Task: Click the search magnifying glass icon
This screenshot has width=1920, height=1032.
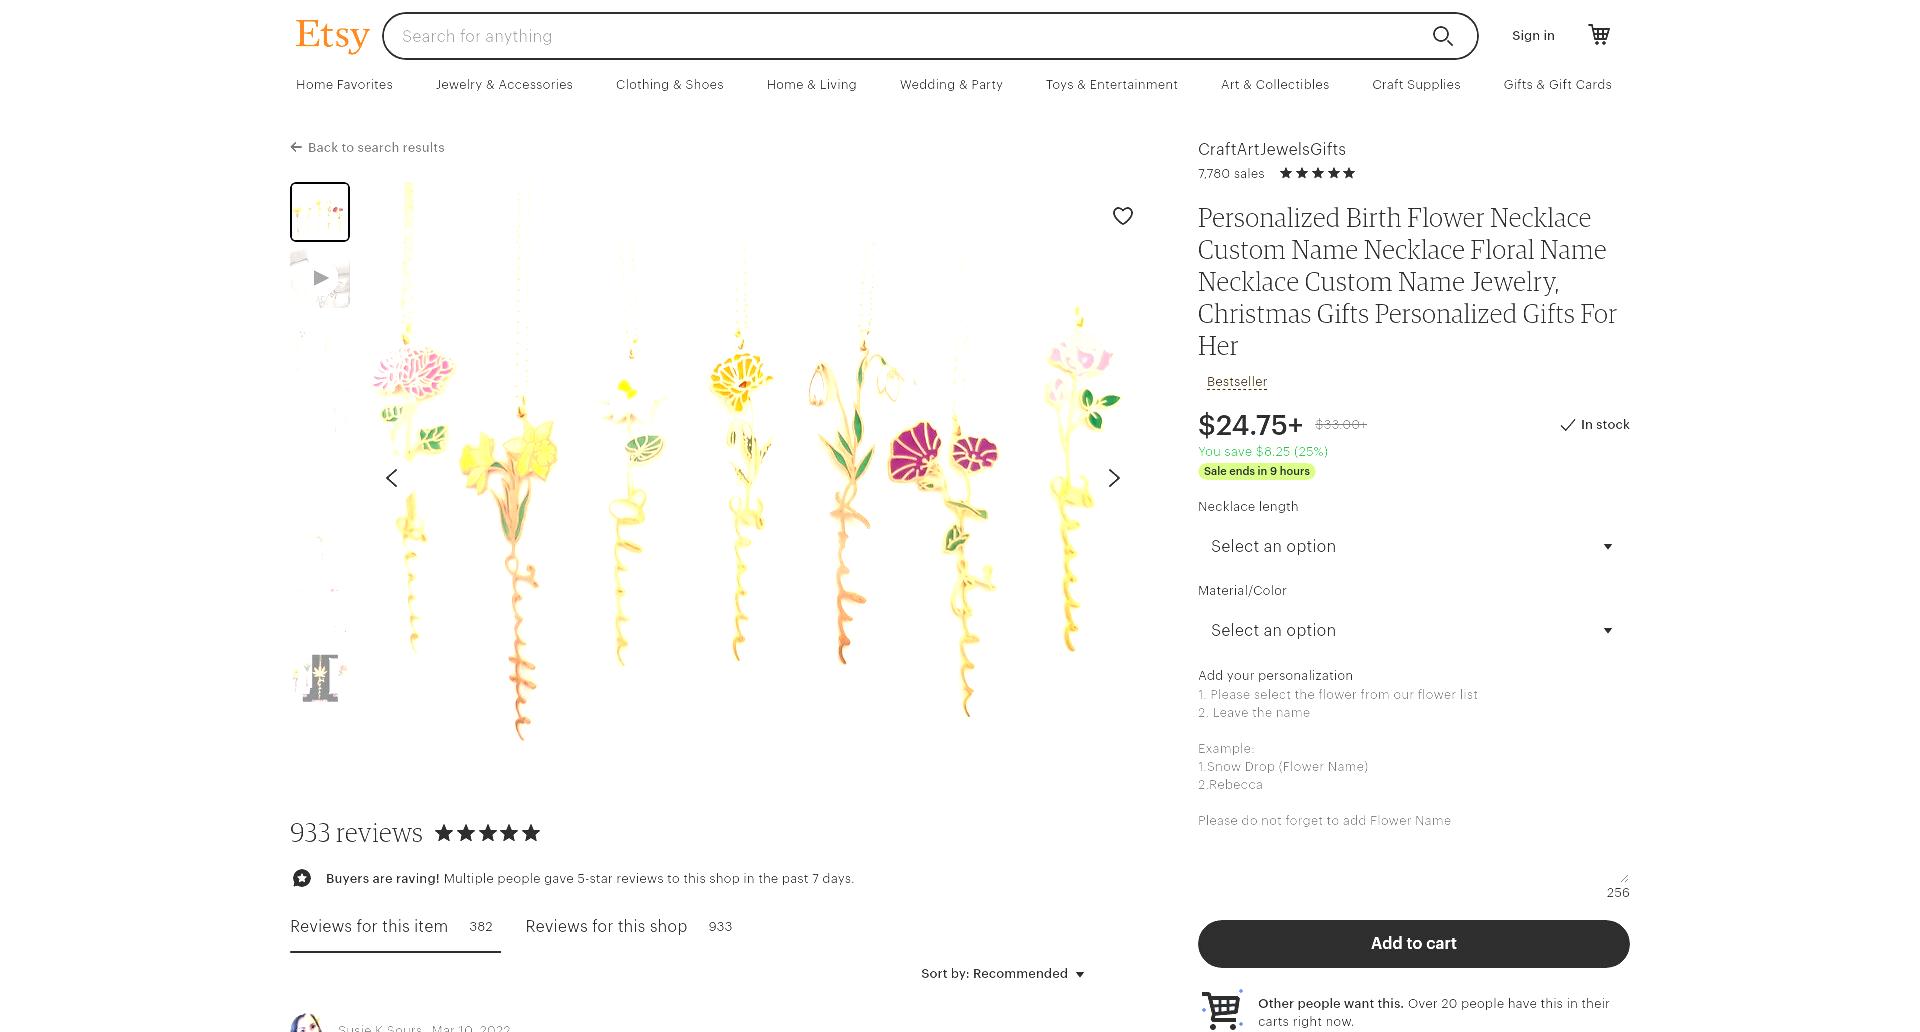Action: point(1442,36)
